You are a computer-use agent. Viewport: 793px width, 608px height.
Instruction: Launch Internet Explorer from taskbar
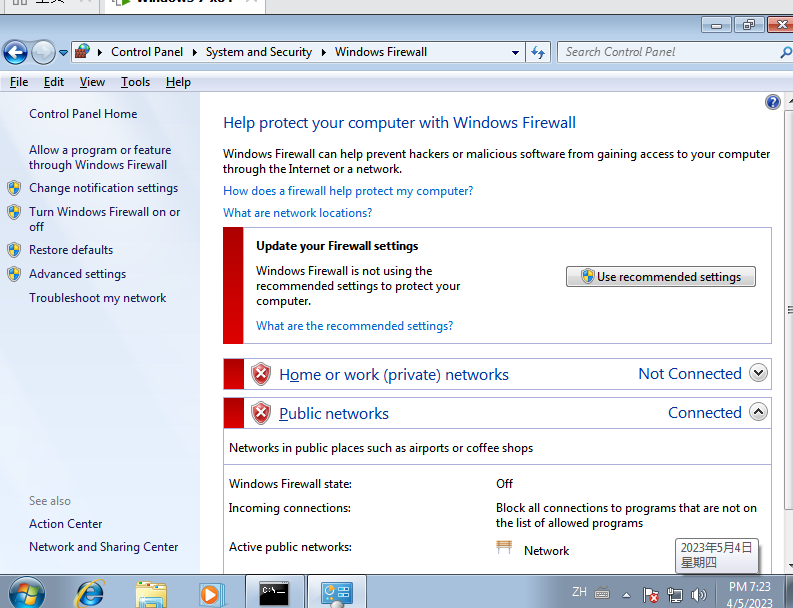[90, 593]
